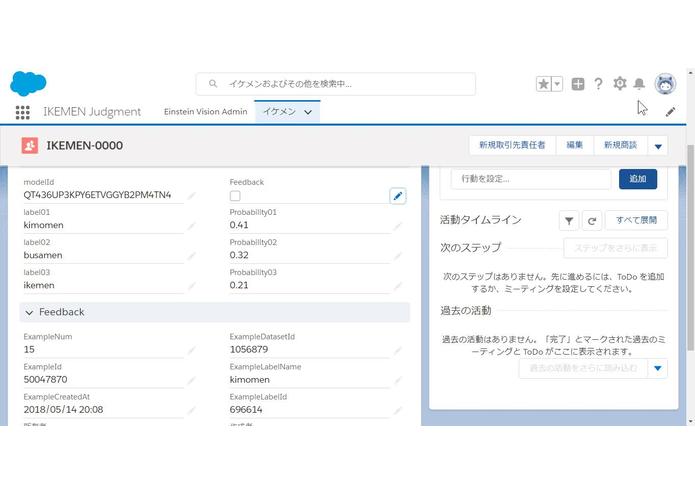
Task: Edit the Probability01 pencil icon
Action: (x=398, y=226)
